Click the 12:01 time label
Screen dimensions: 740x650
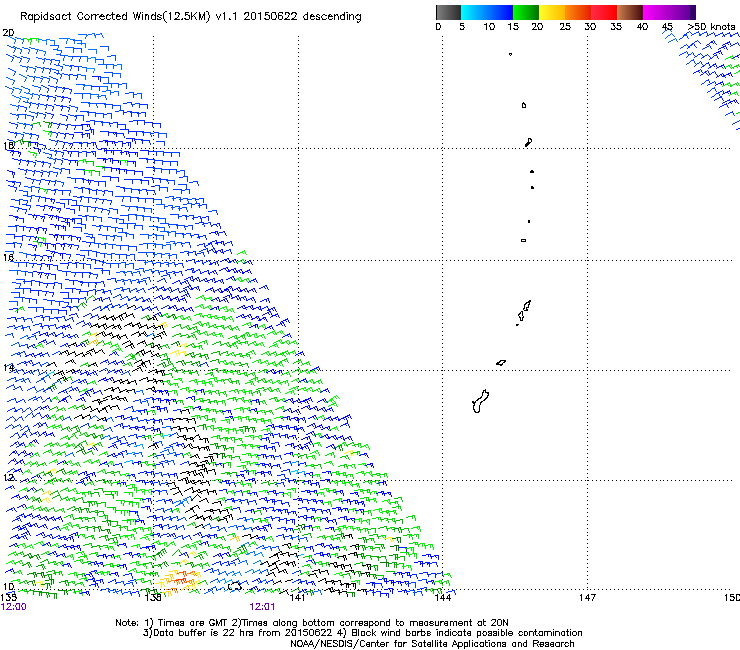point(262,607)
